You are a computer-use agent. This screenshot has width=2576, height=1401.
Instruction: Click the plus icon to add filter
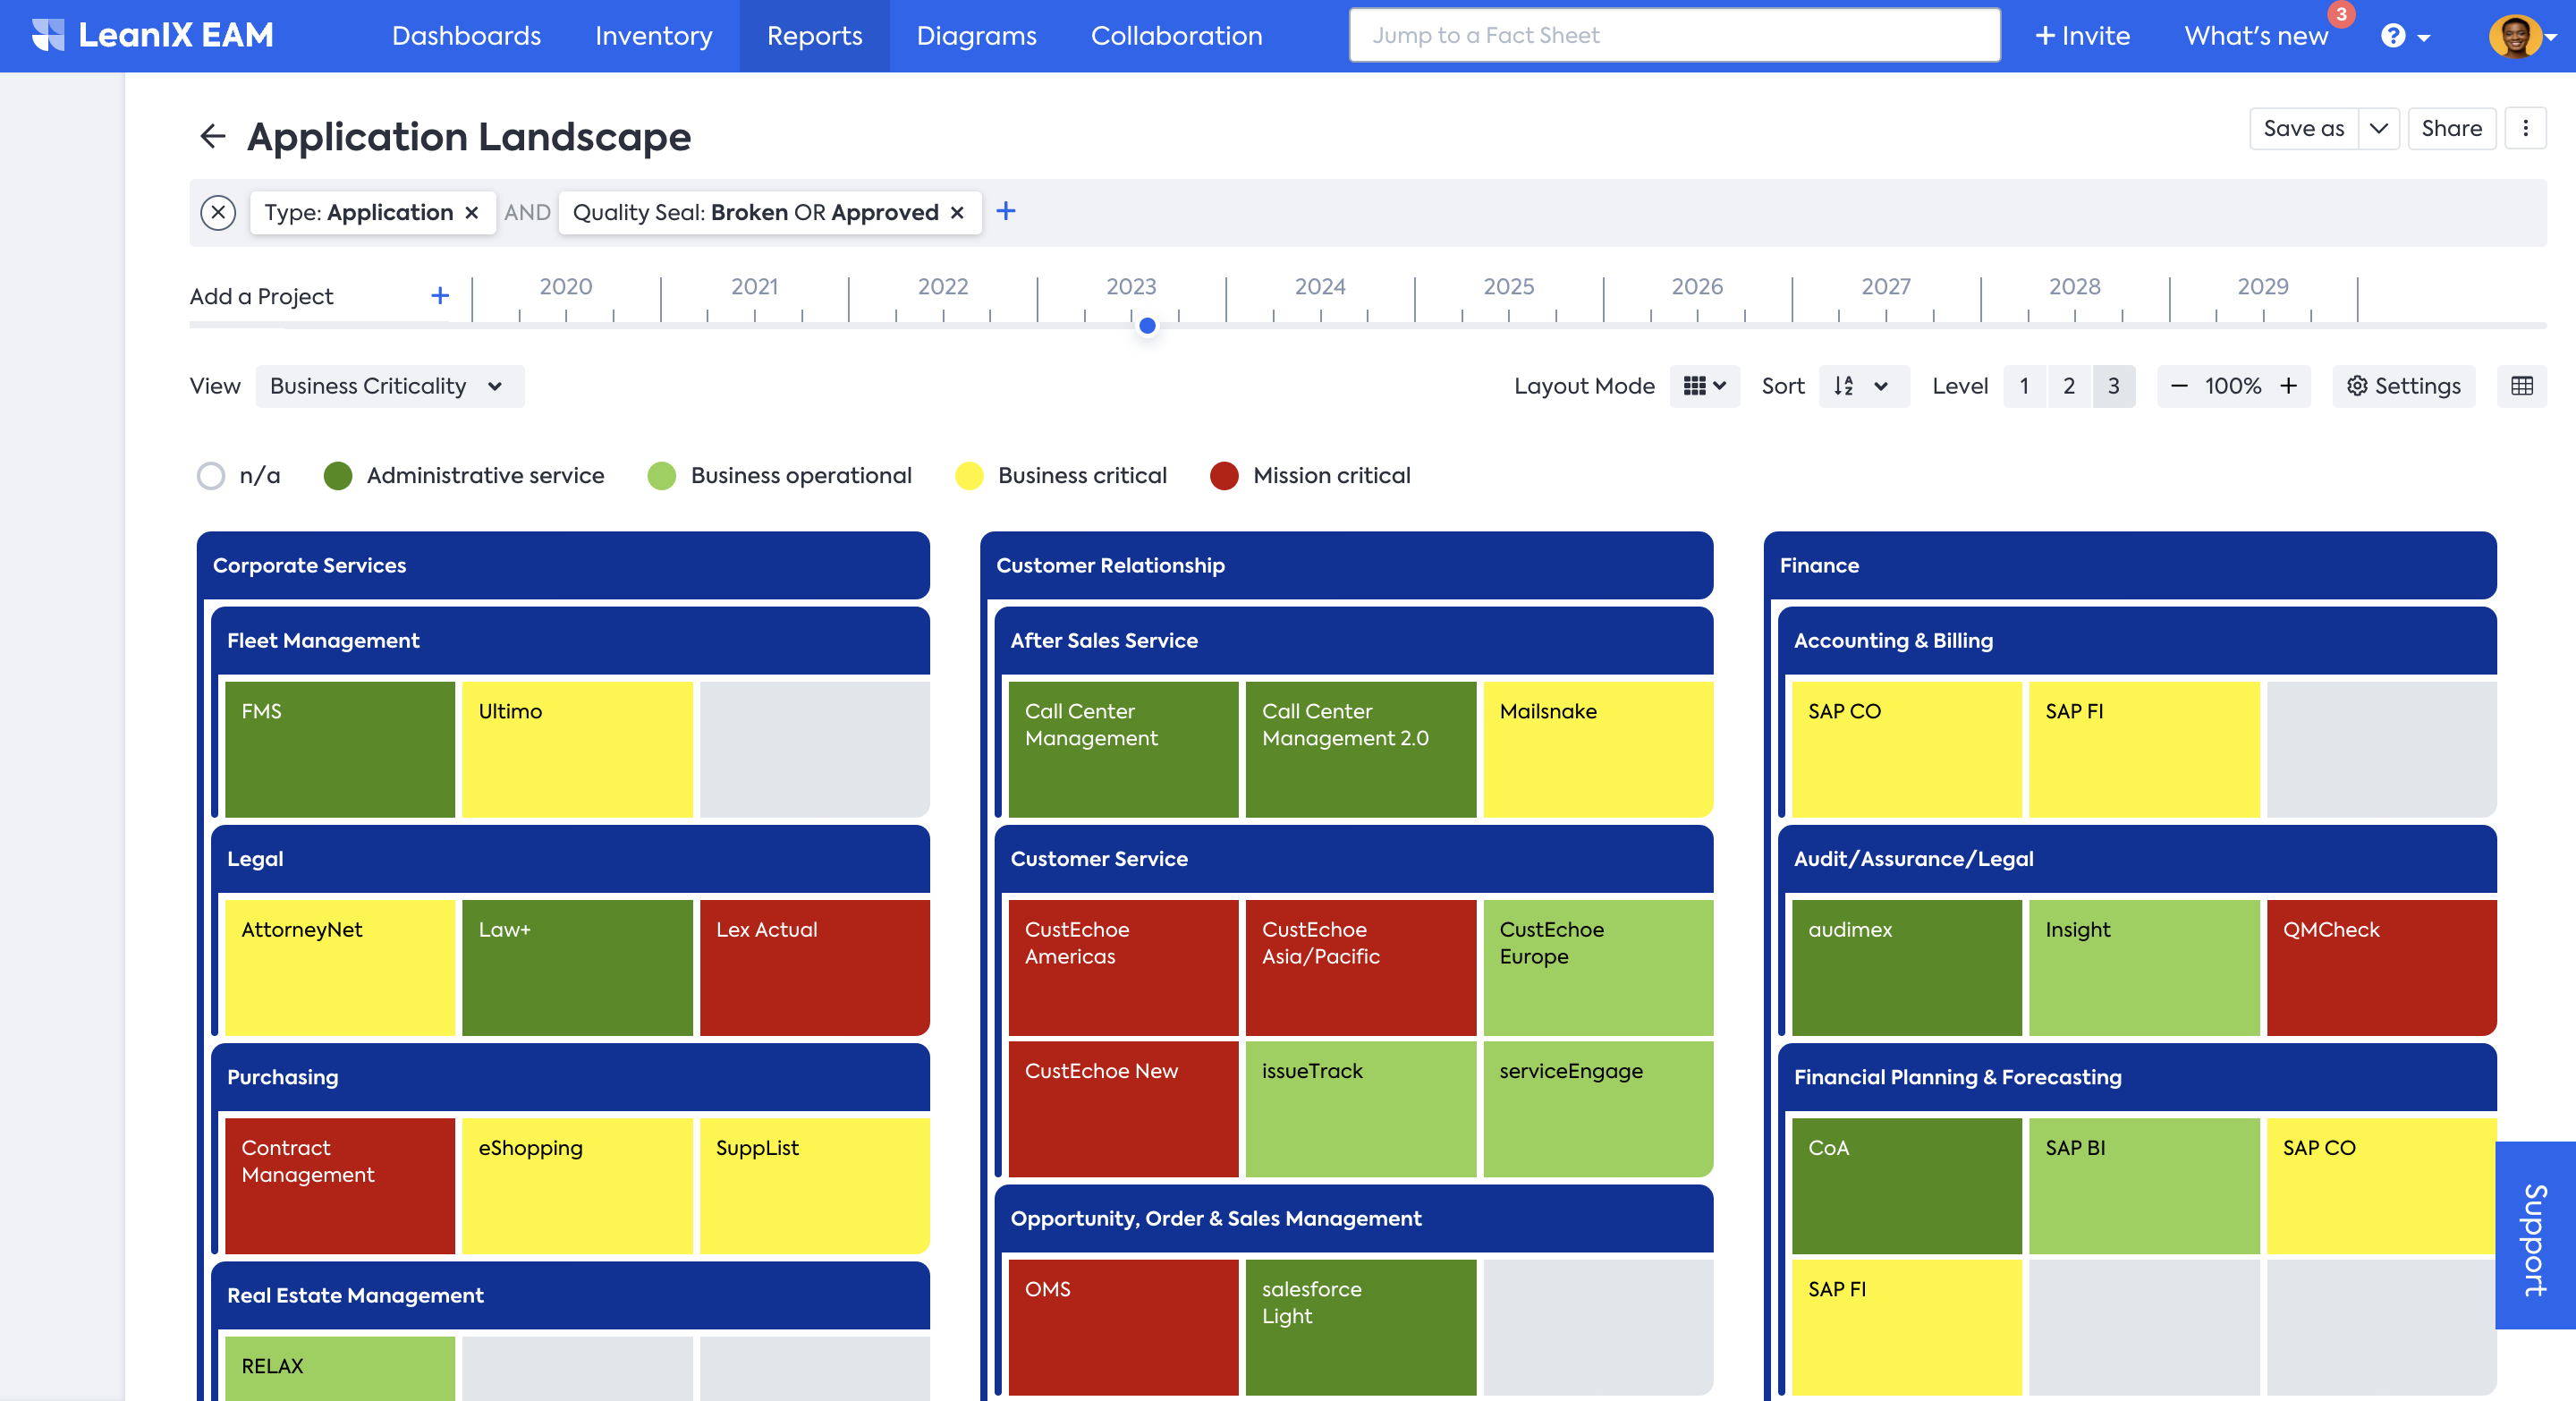pos(1005,210)
